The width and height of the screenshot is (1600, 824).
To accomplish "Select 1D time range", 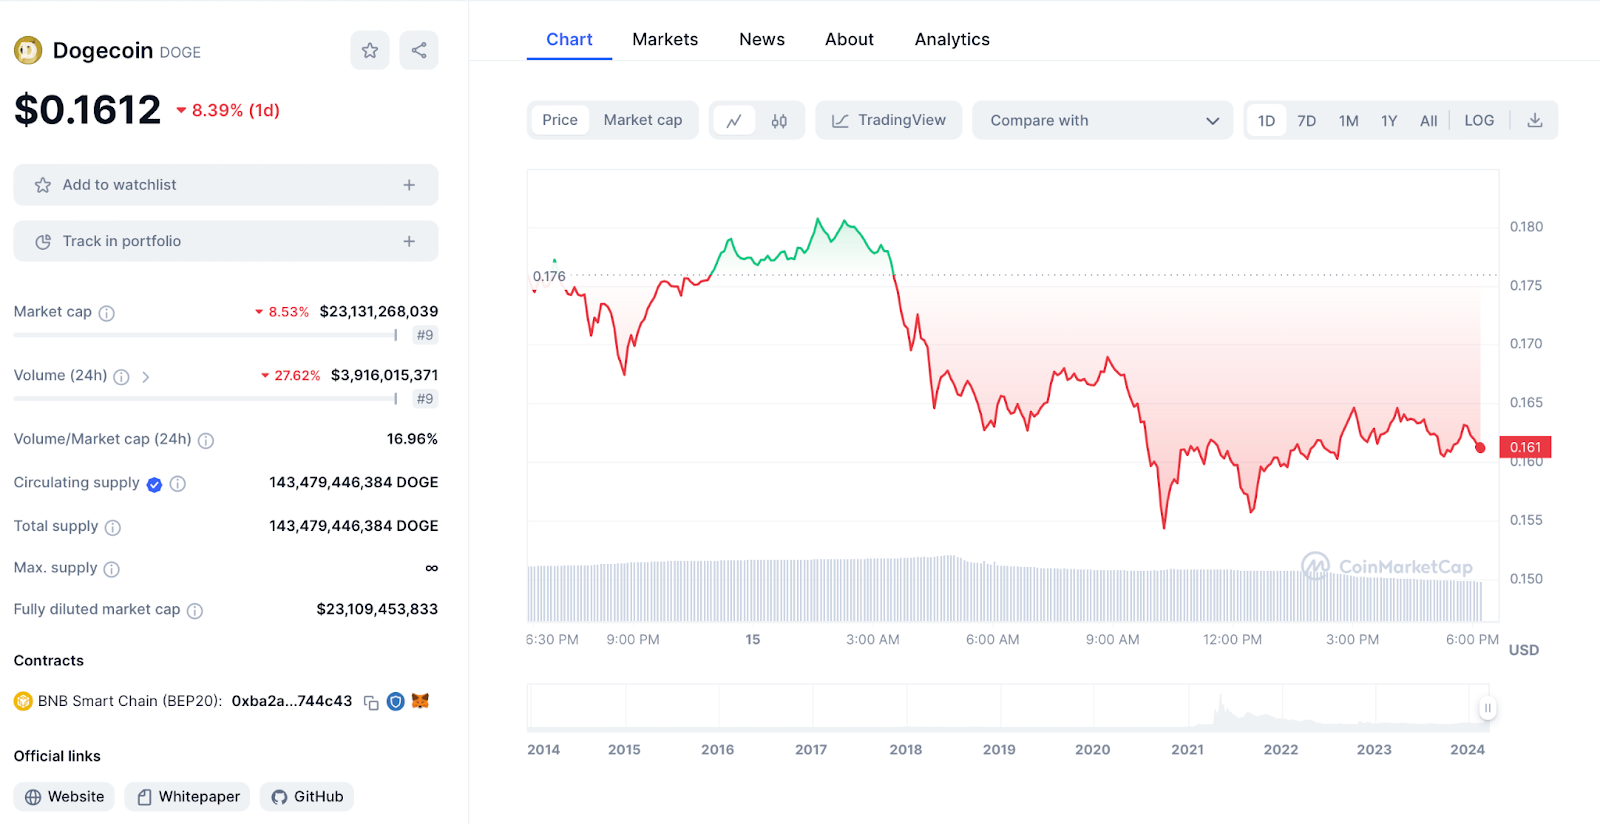I will [1266, 121].
